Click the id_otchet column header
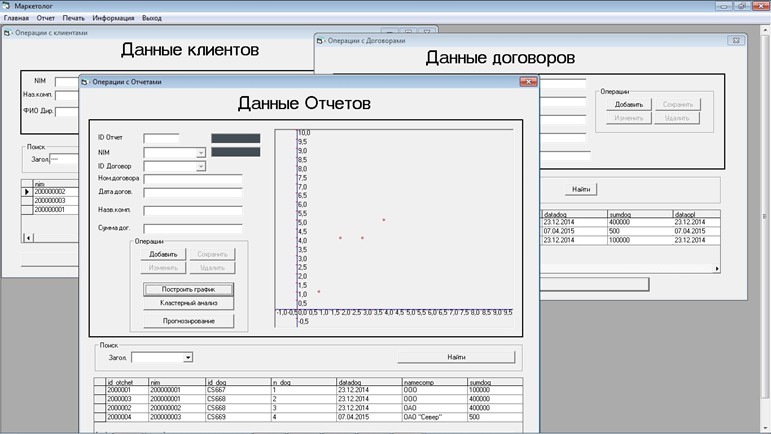The image size is (771, 434). click(x=127, y=382)
